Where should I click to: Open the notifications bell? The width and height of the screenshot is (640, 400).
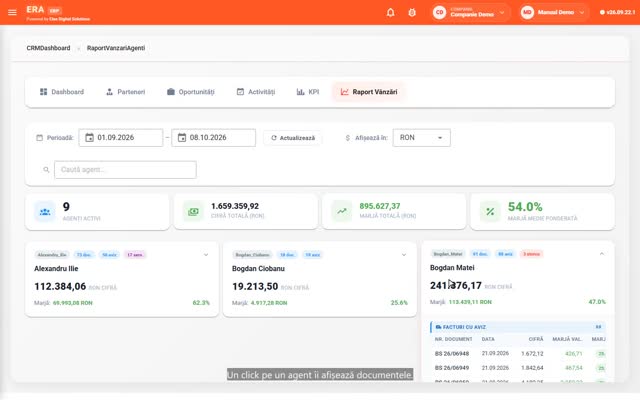tap(391, 12)
